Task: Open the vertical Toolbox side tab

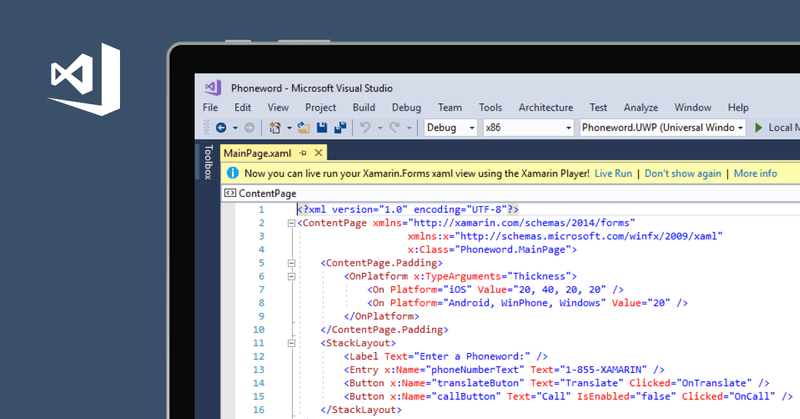Action: [x=208, y=162]
